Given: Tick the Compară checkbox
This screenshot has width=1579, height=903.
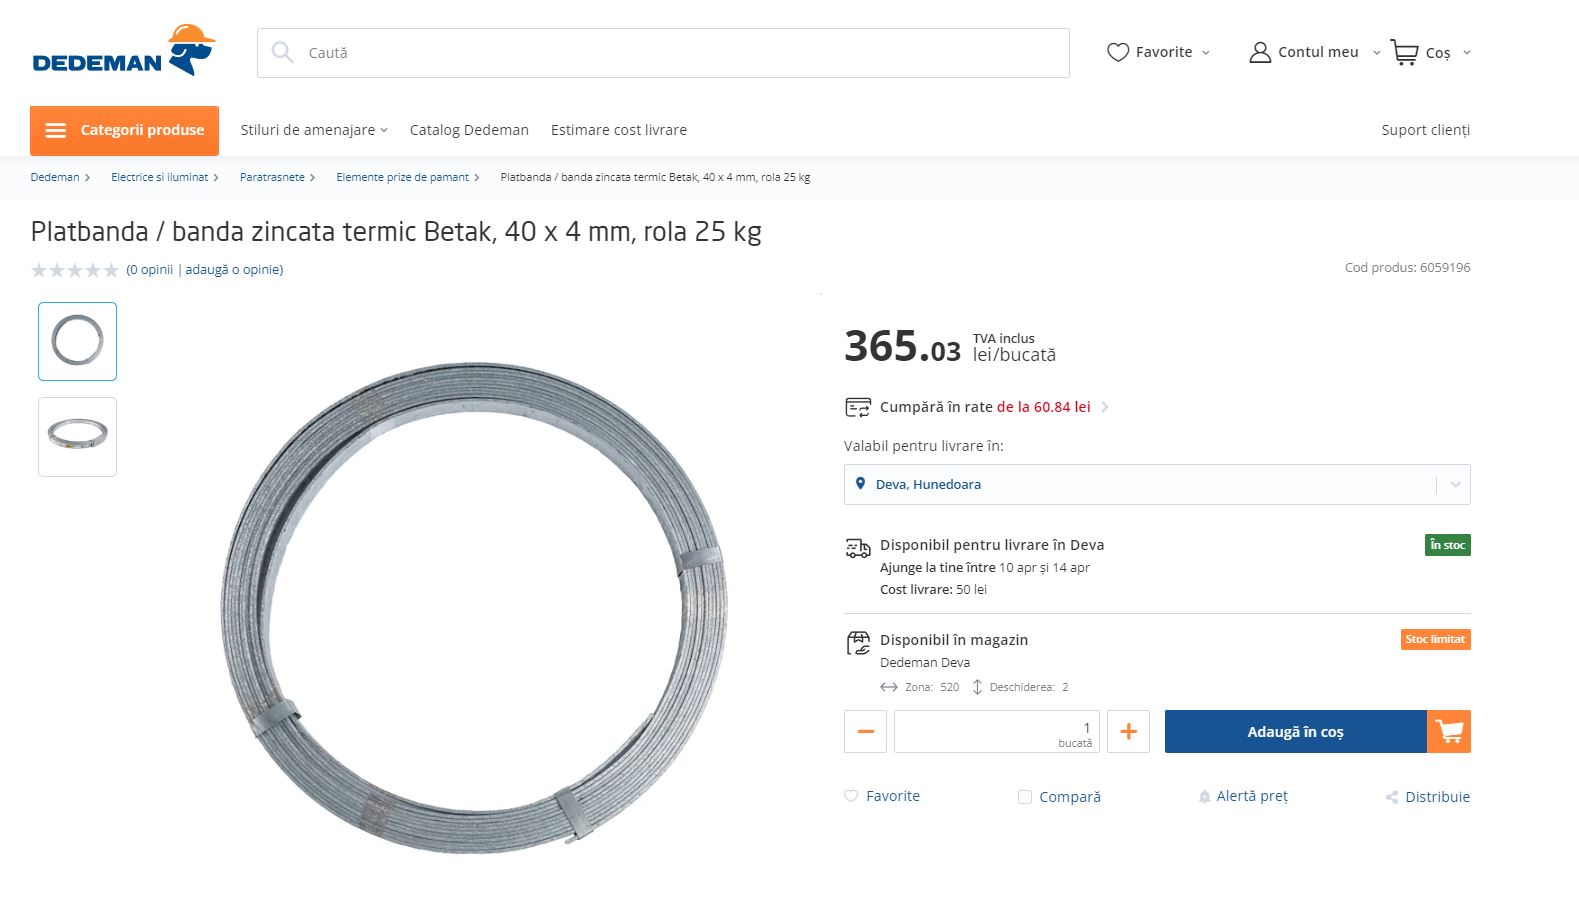Looking at the screenshot, I should (1025, 797).
